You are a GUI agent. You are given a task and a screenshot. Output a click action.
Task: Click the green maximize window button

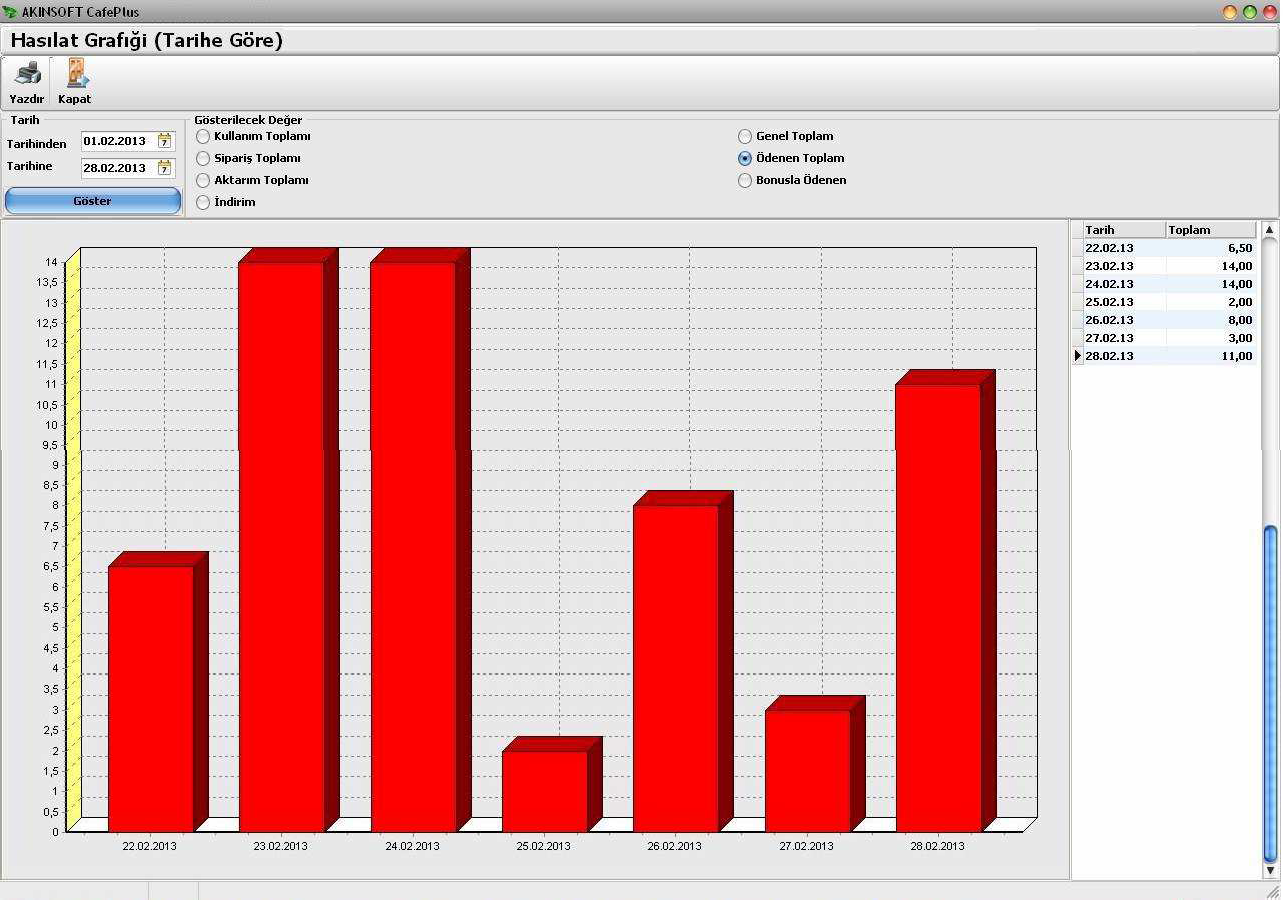pos(1250,12)
